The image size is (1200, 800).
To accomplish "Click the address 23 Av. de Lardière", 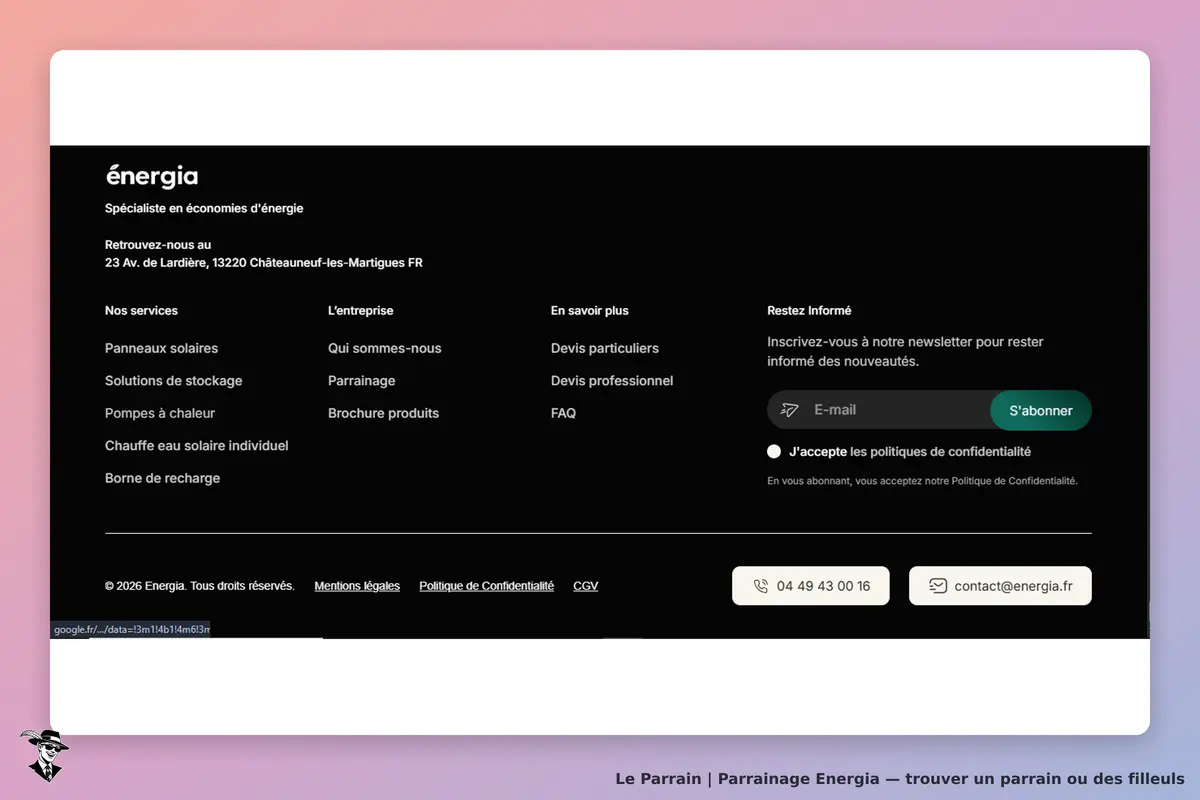I will [x=264, y=263].
